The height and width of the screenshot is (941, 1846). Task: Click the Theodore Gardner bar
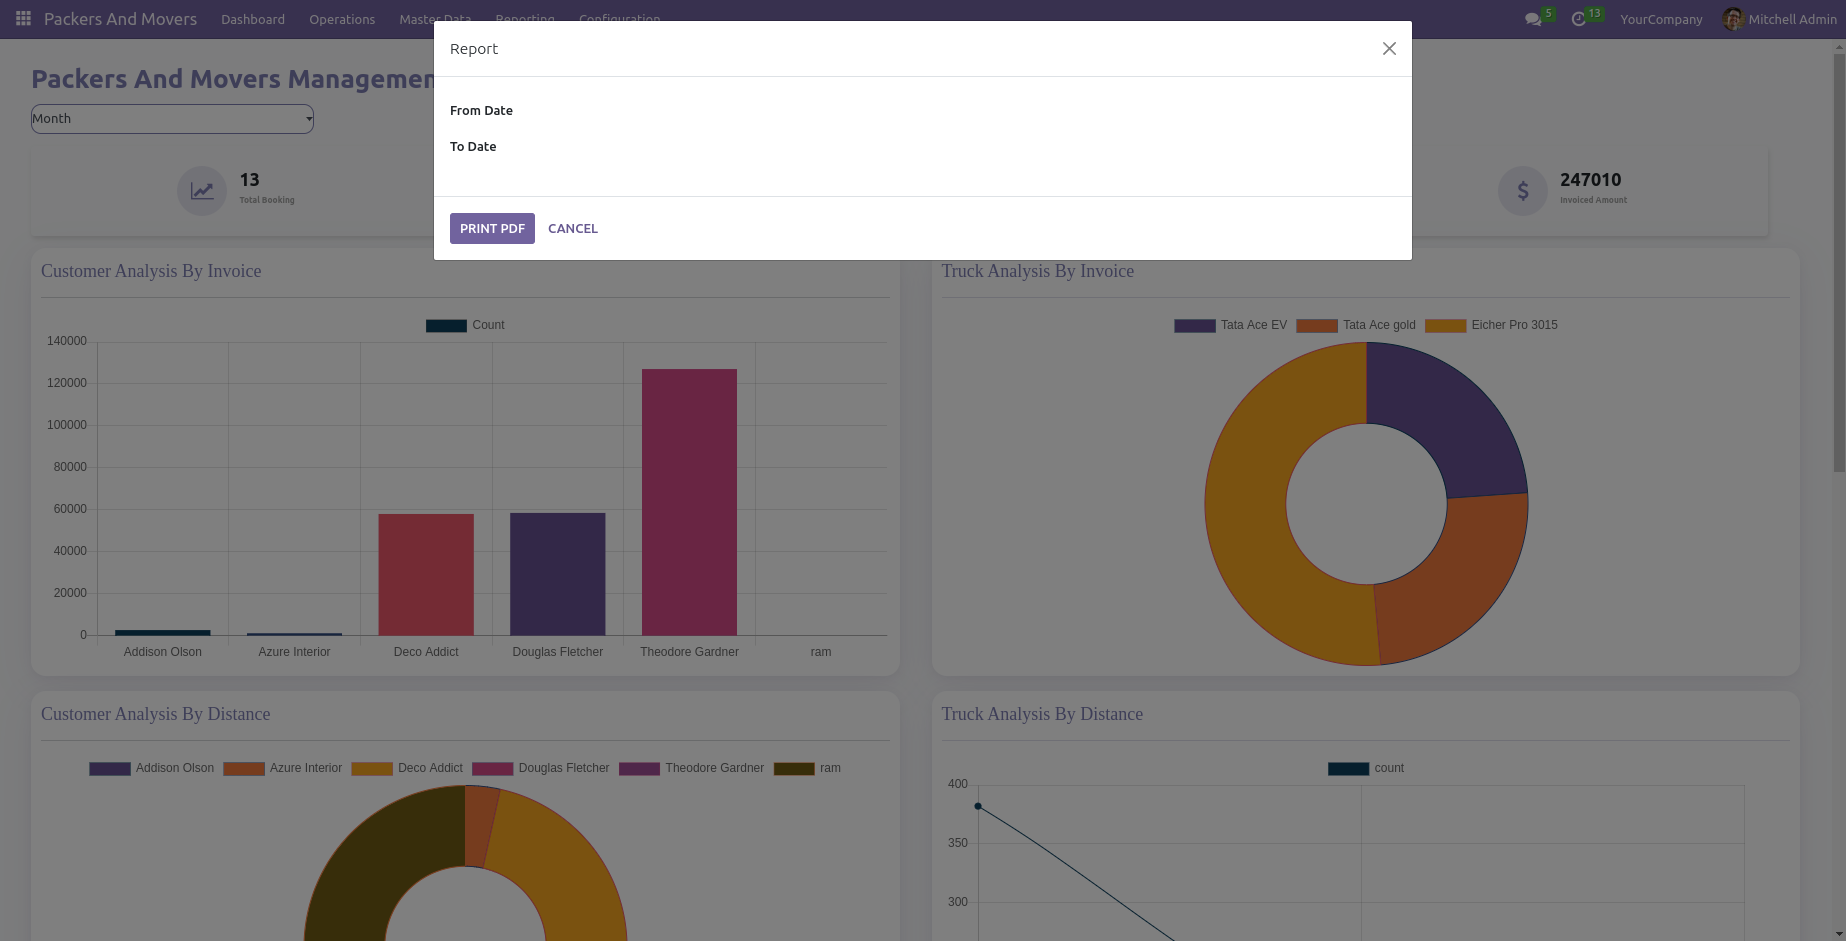pos(689,502)
